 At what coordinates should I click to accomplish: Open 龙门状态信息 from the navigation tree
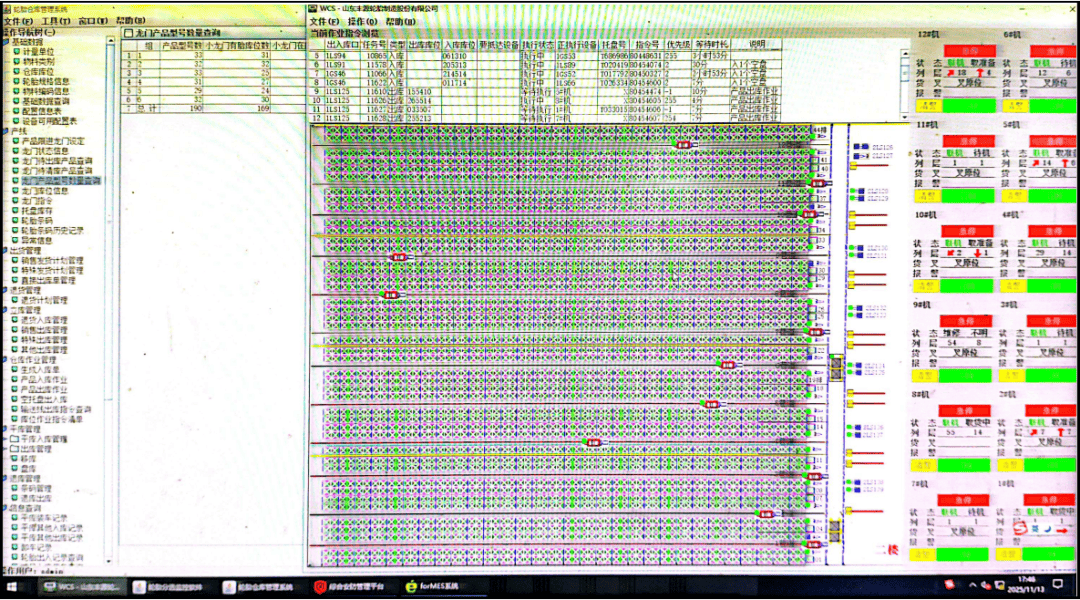pyautogui.click(x=47, y=152)
